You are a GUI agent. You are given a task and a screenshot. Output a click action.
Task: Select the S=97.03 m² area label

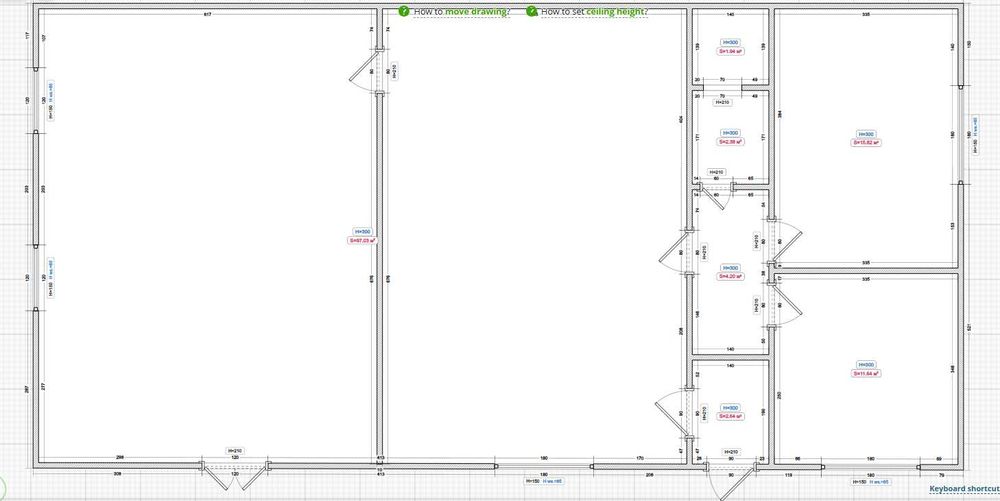coord(362,241)
